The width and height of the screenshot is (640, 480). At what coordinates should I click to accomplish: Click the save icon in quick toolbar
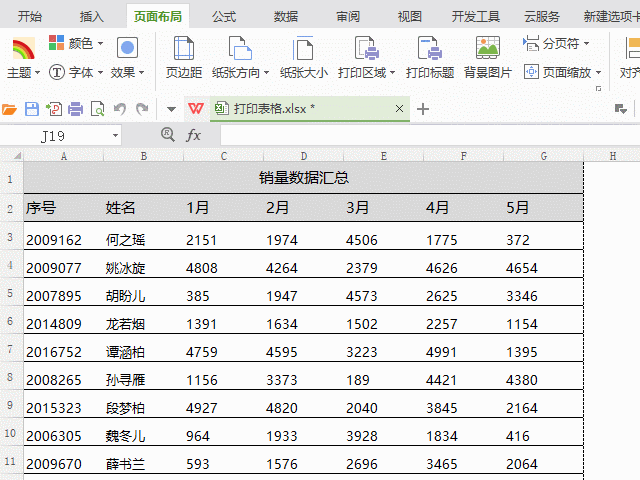32,109
